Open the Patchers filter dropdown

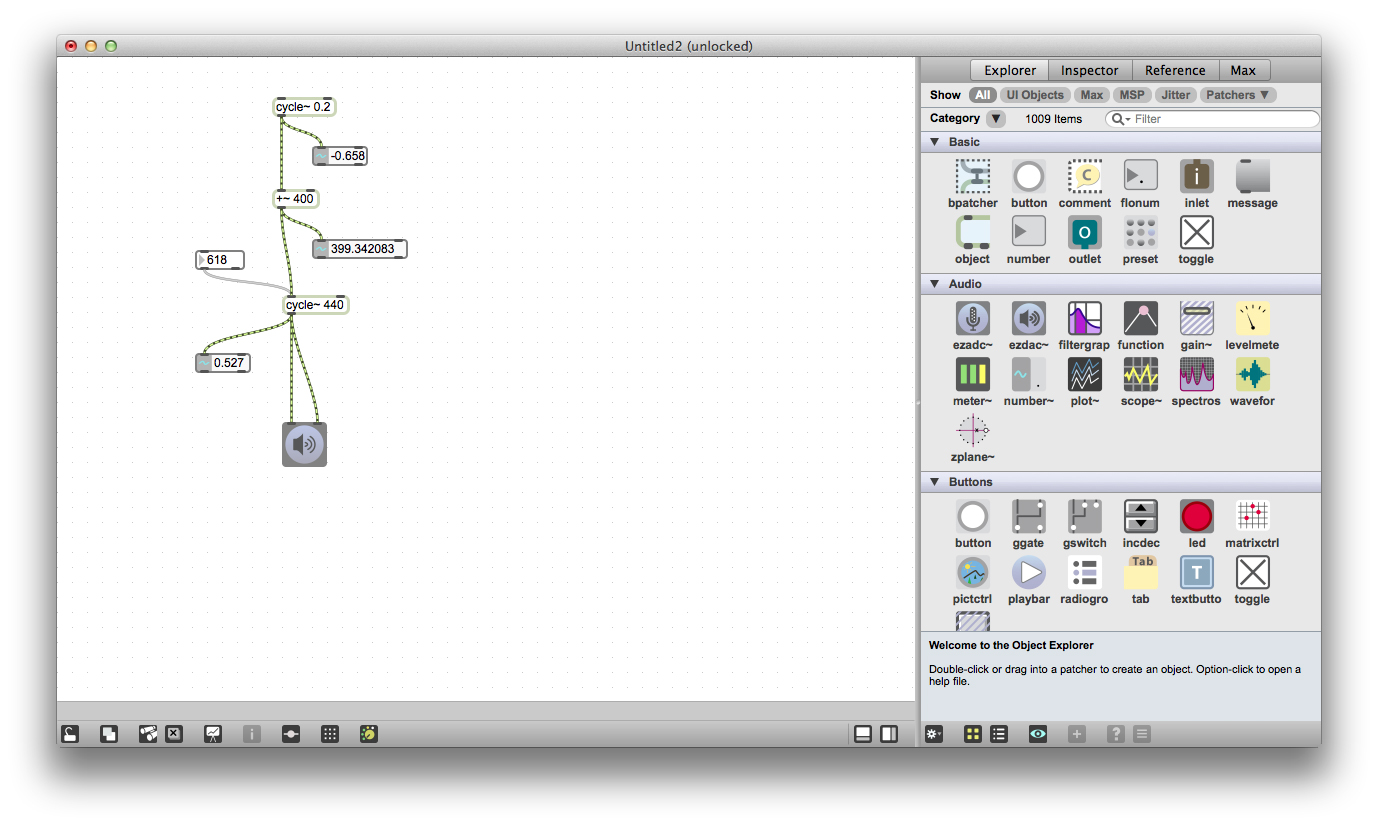click(1238, 95)
